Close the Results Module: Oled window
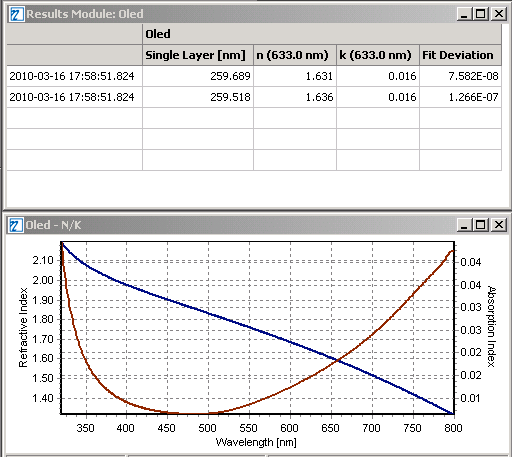The width and height of the screenshot is (512, 457). coord(499,14)
